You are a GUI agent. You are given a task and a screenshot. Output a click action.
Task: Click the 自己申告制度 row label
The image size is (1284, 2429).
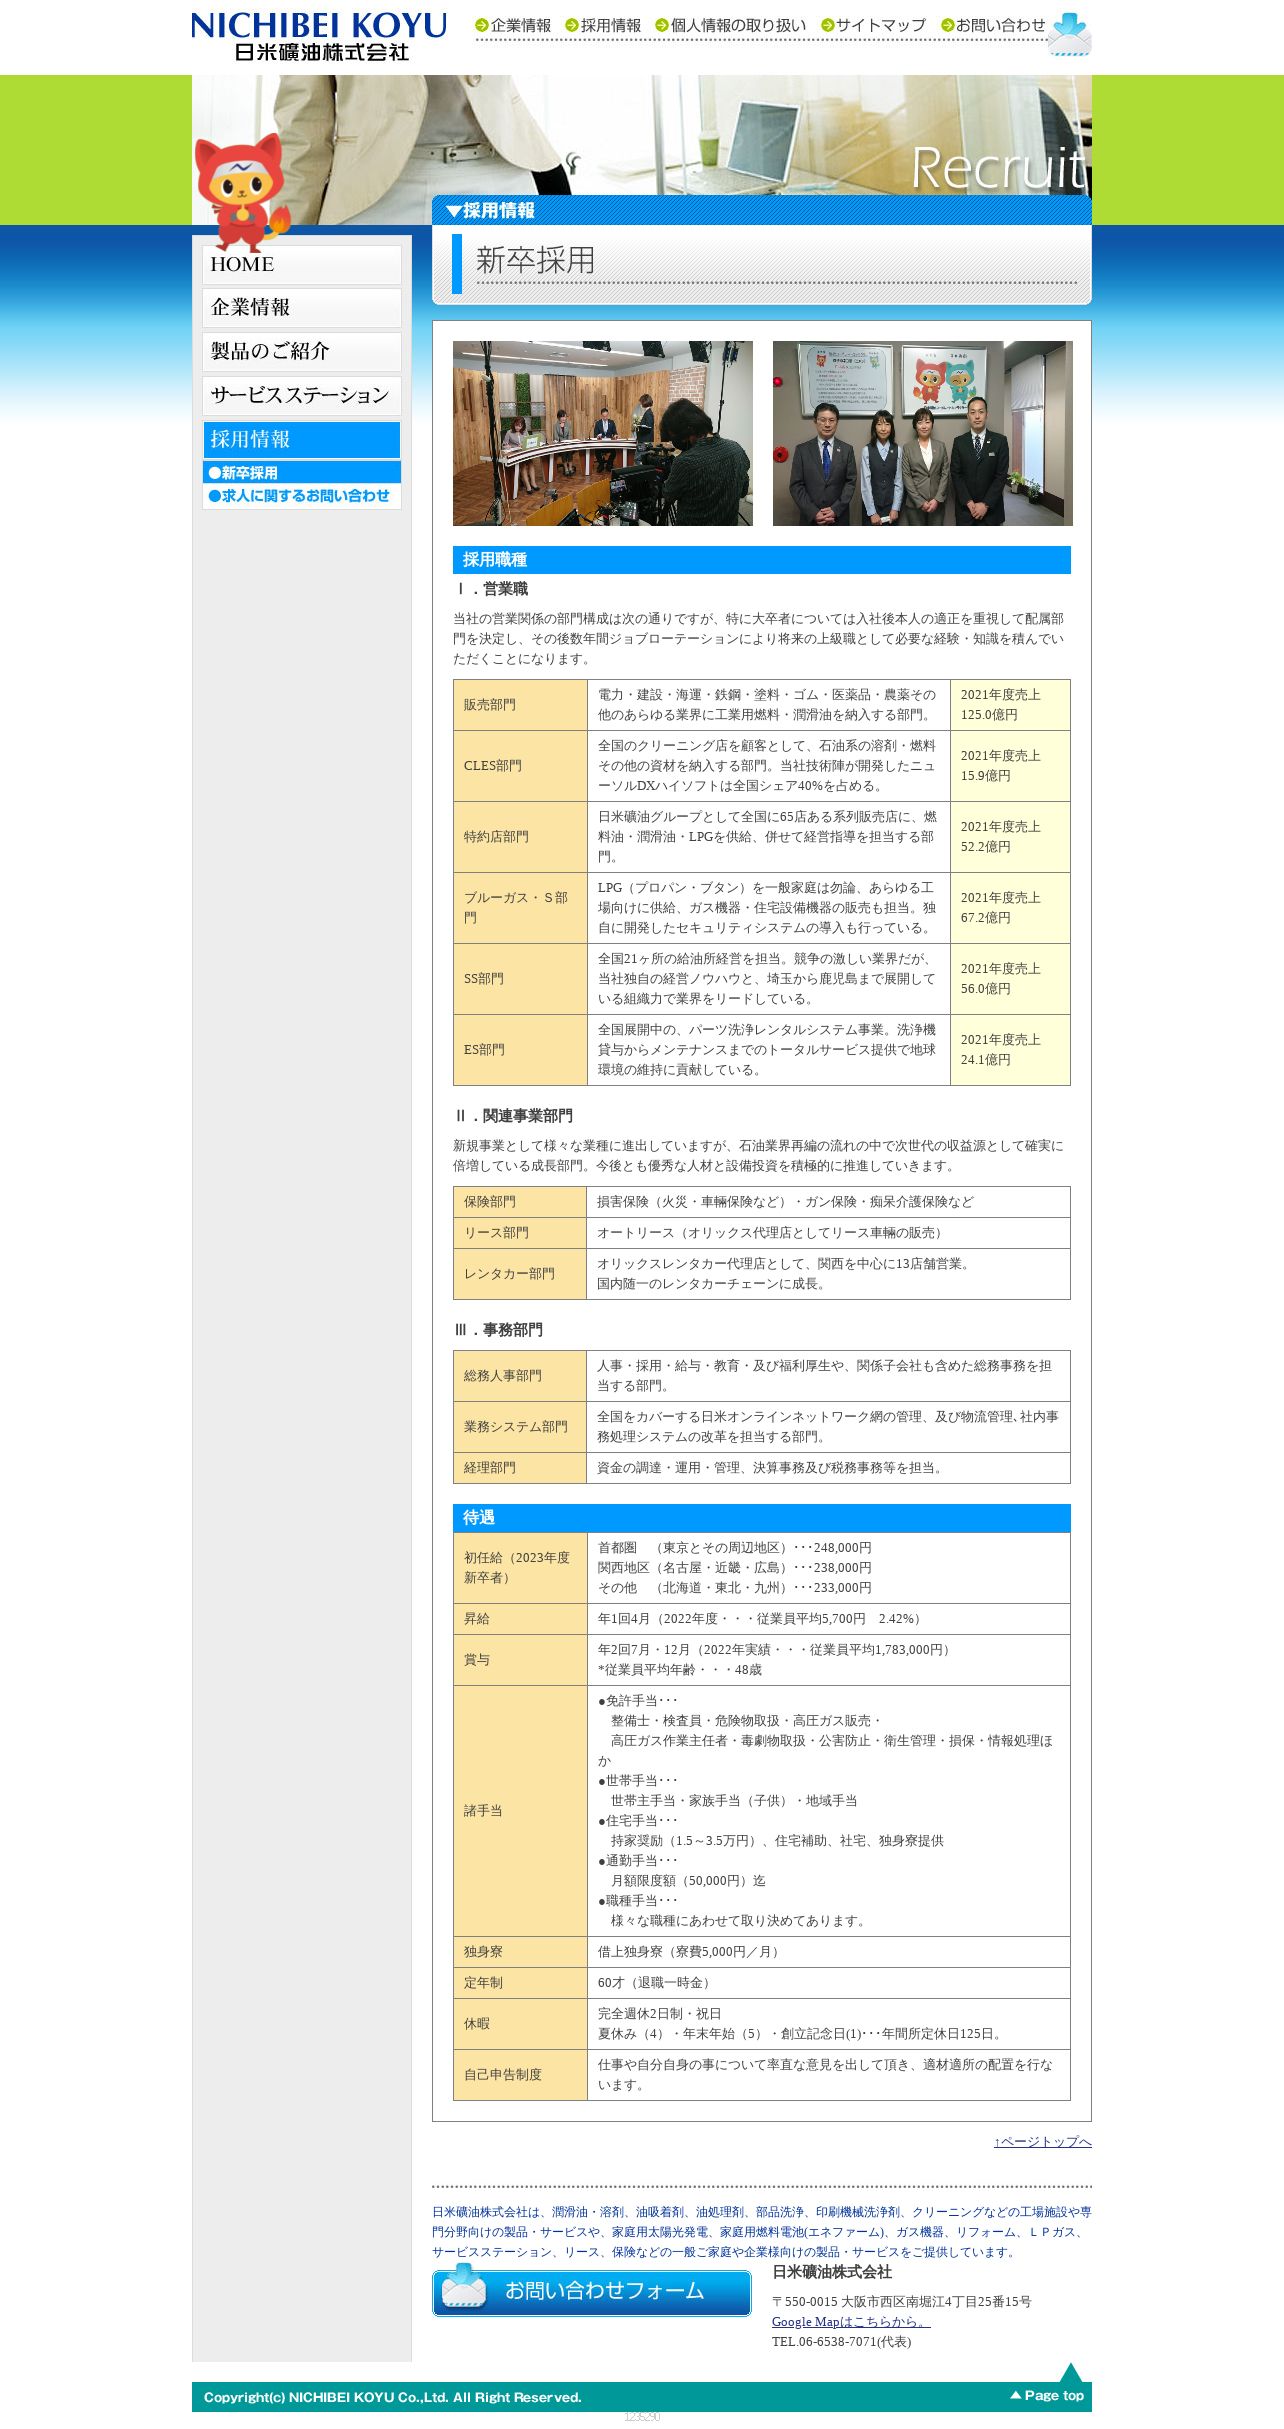tap(520, 2075)
